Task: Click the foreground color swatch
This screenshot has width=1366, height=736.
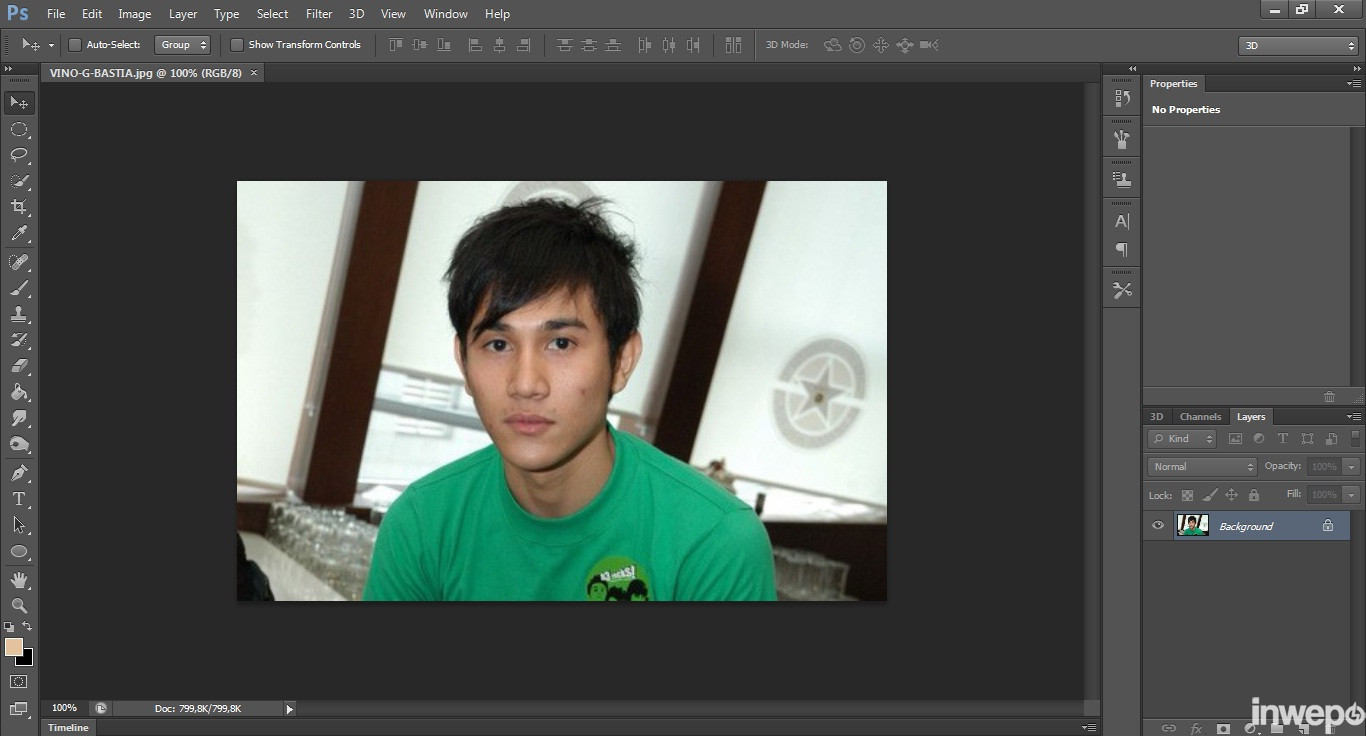Action: coord(14,647)
